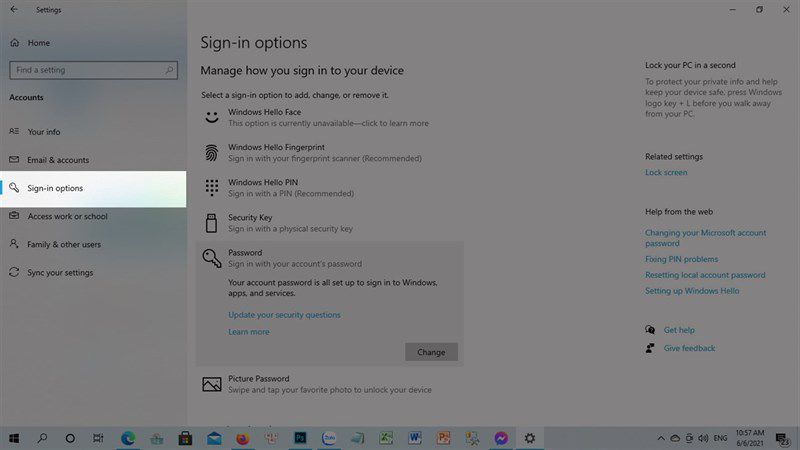Click Learn more link under Password

point(248,332)
